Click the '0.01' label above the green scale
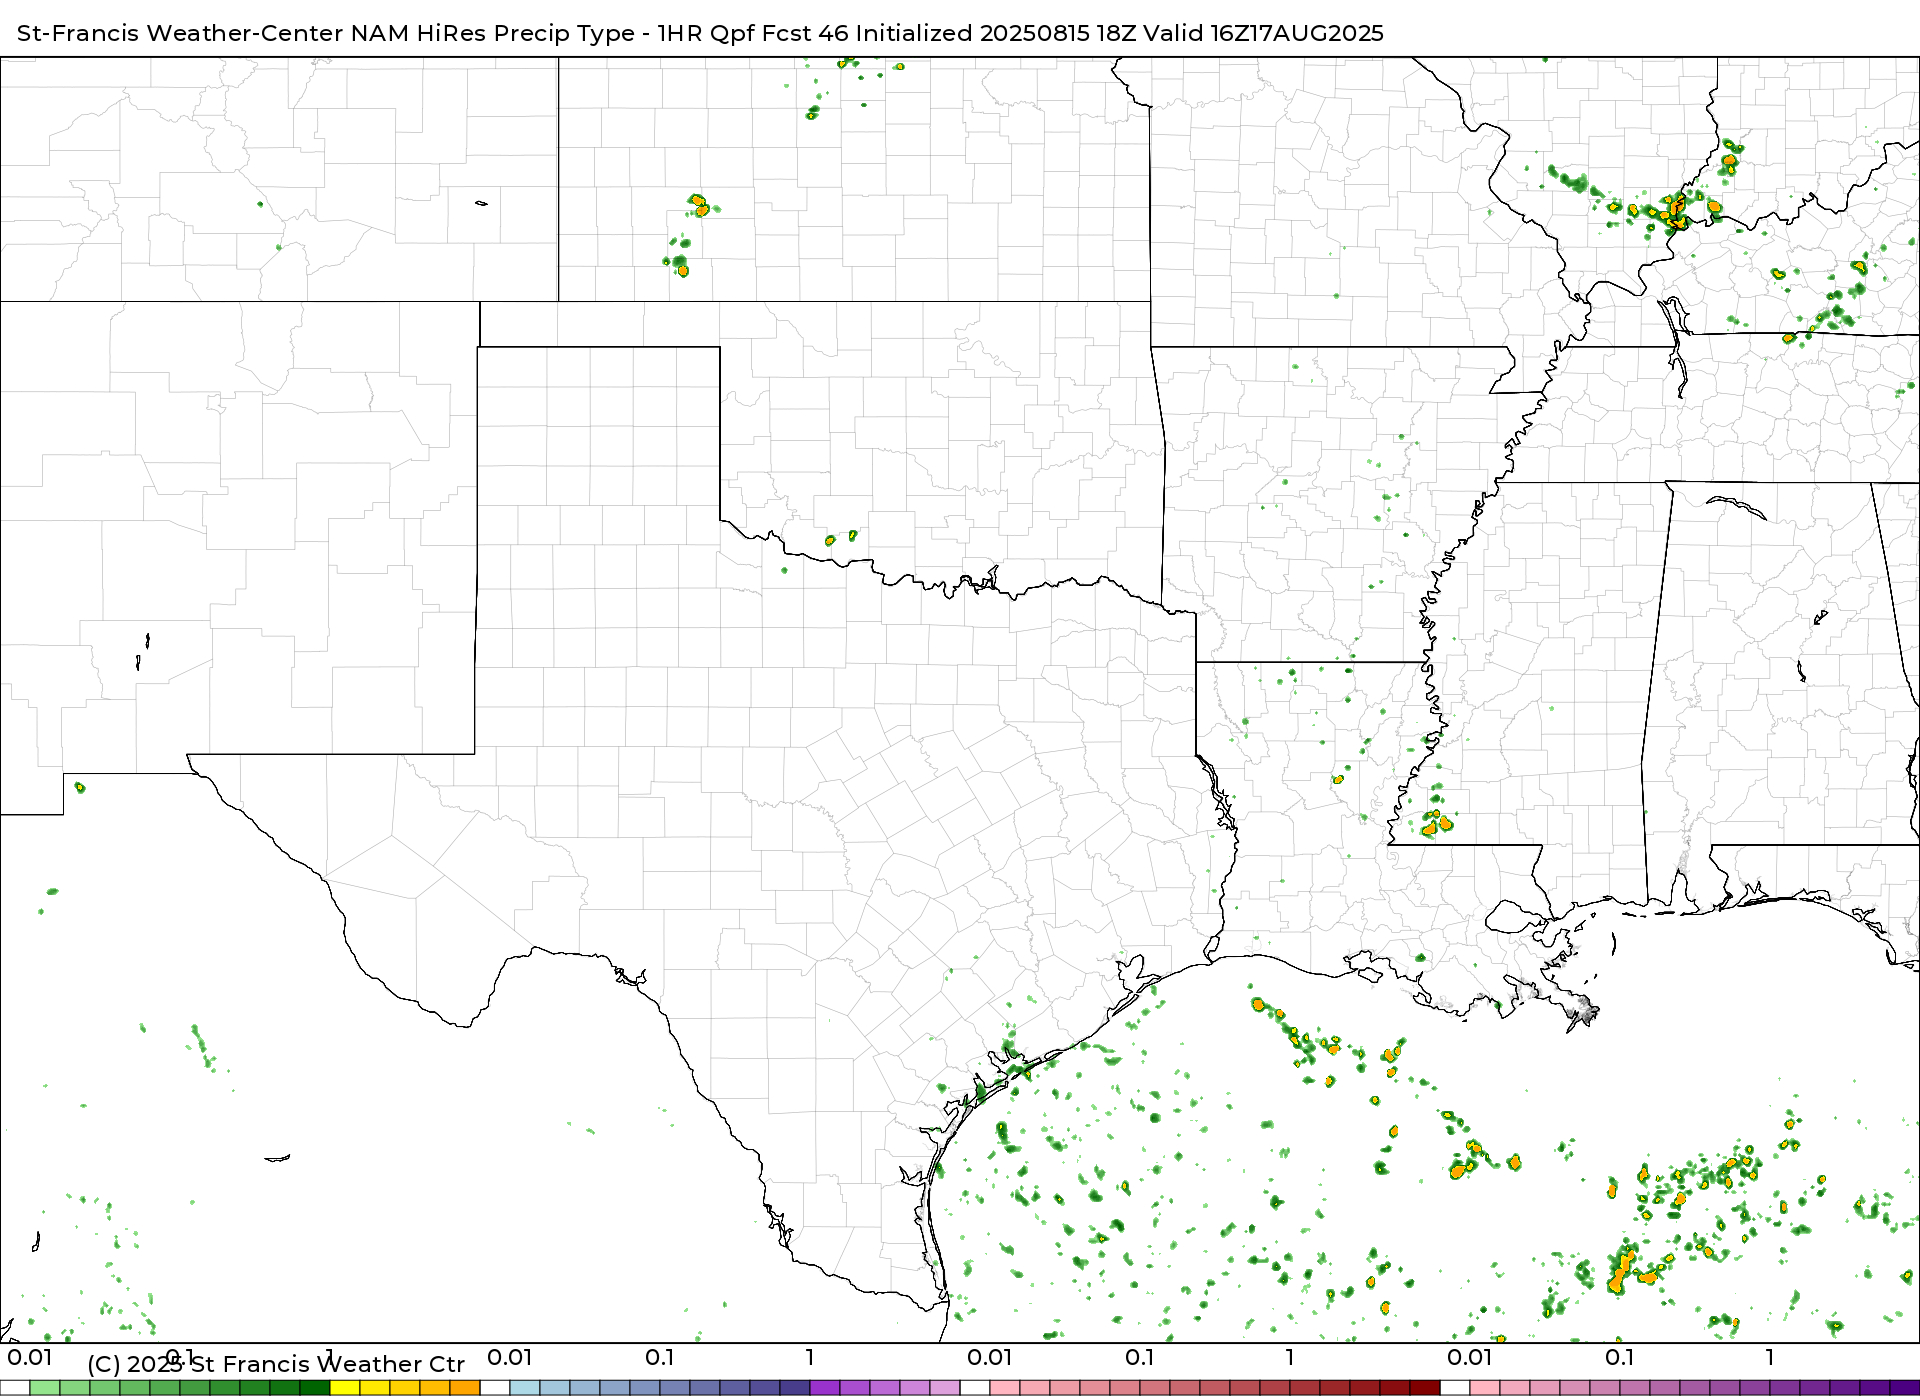The width and height of the screenshot is (1920, 1400). (x=30, y=1358)
